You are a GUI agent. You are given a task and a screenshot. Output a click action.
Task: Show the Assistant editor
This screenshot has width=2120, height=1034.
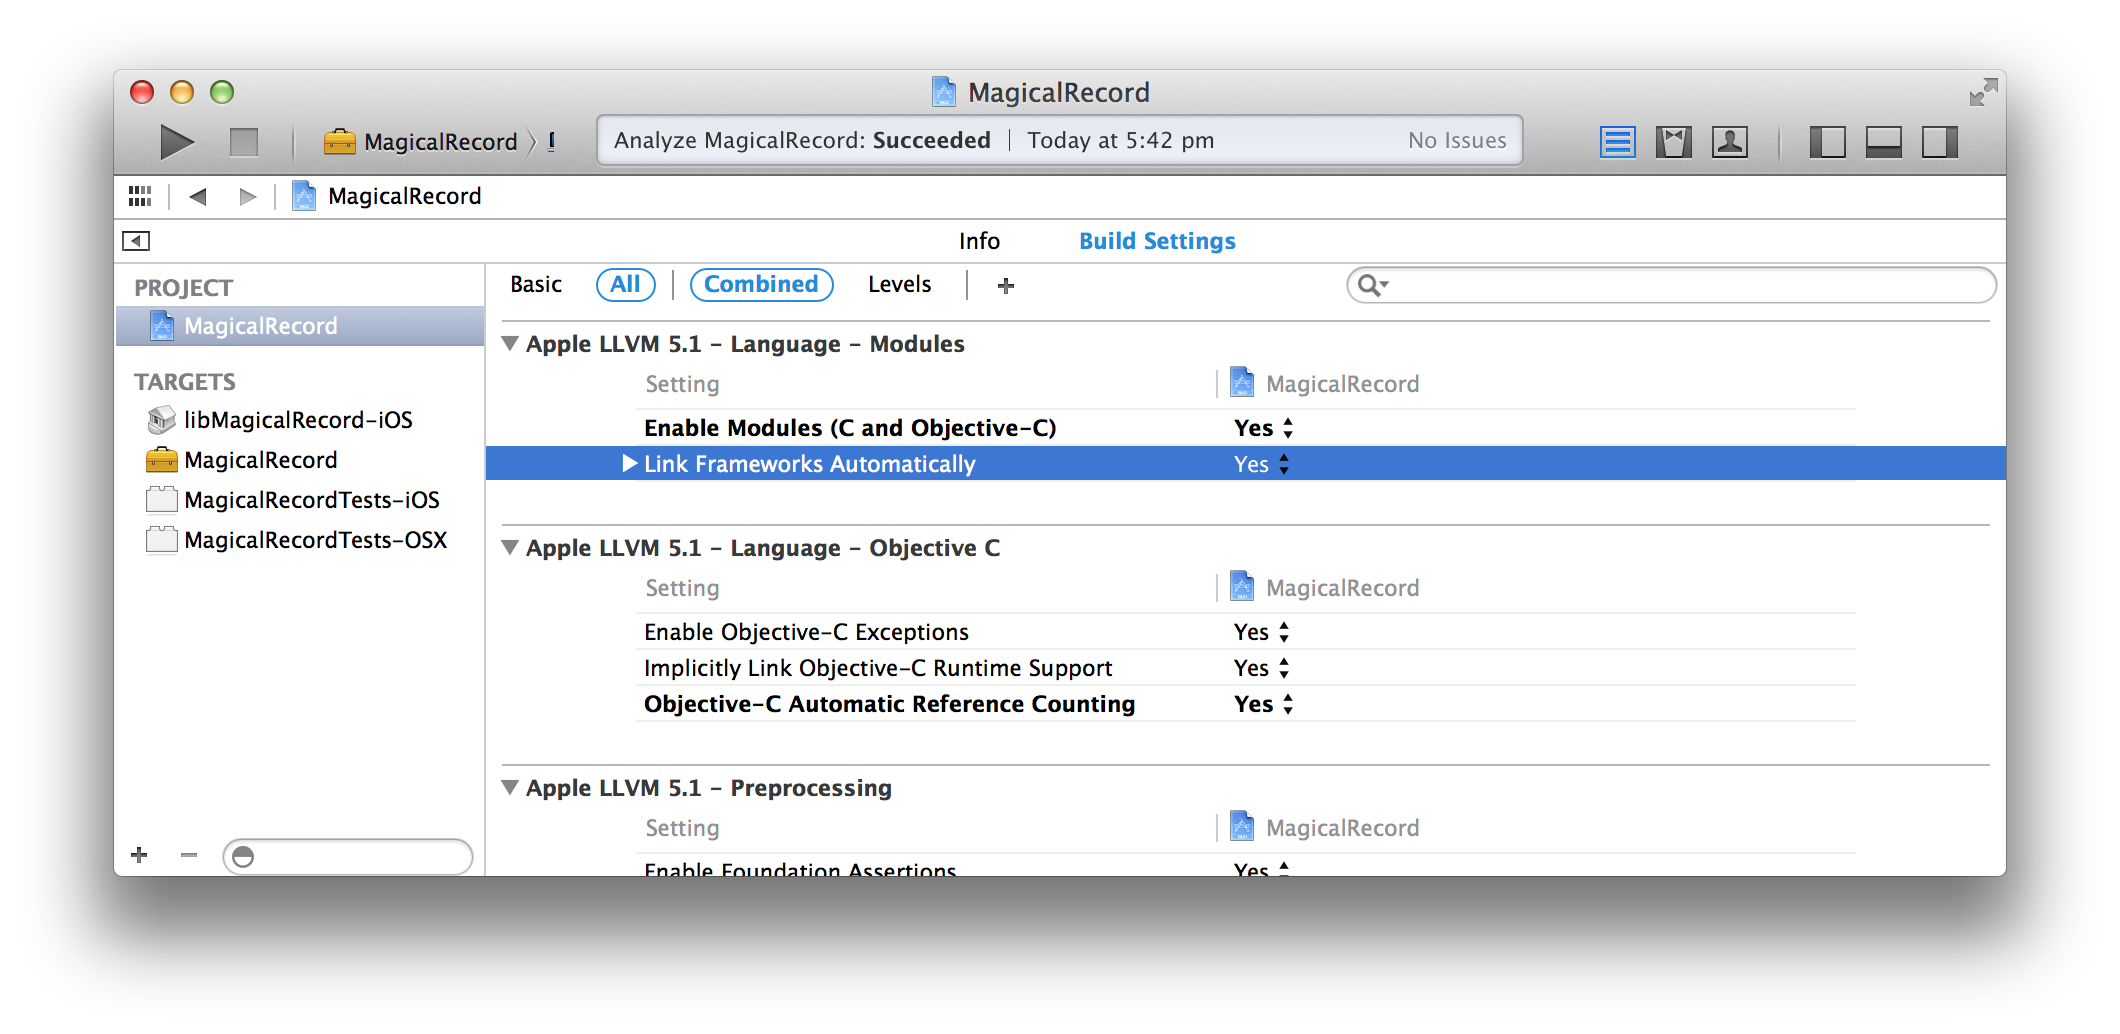[1673, 142]
